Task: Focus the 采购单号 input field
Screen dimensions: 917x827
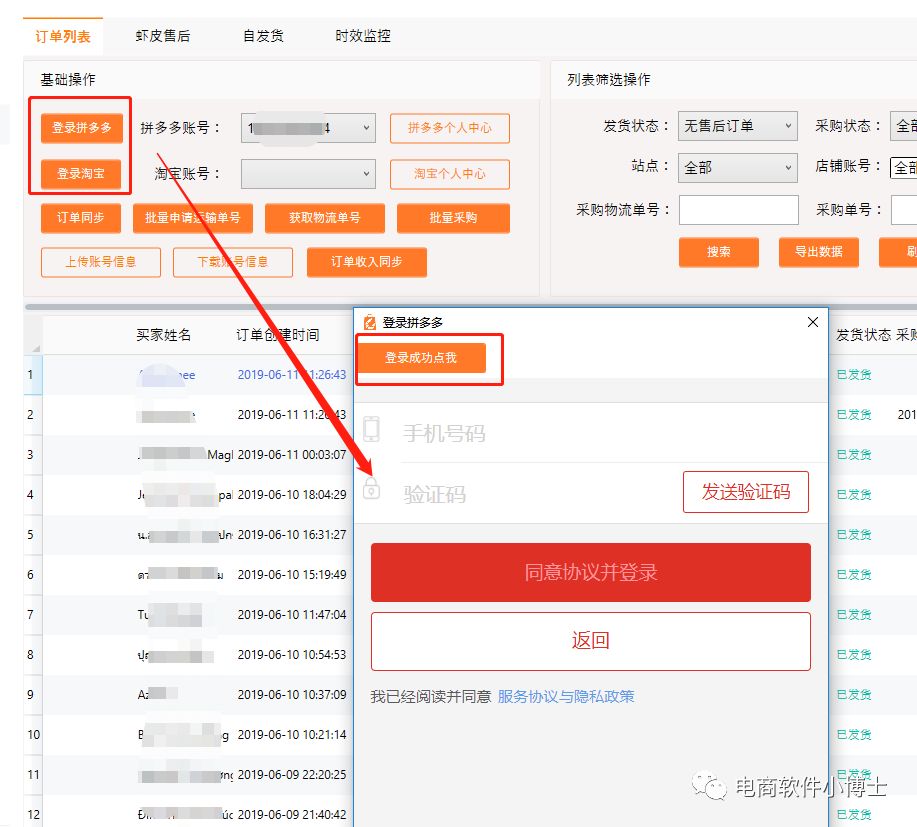Action: point(904,210)
